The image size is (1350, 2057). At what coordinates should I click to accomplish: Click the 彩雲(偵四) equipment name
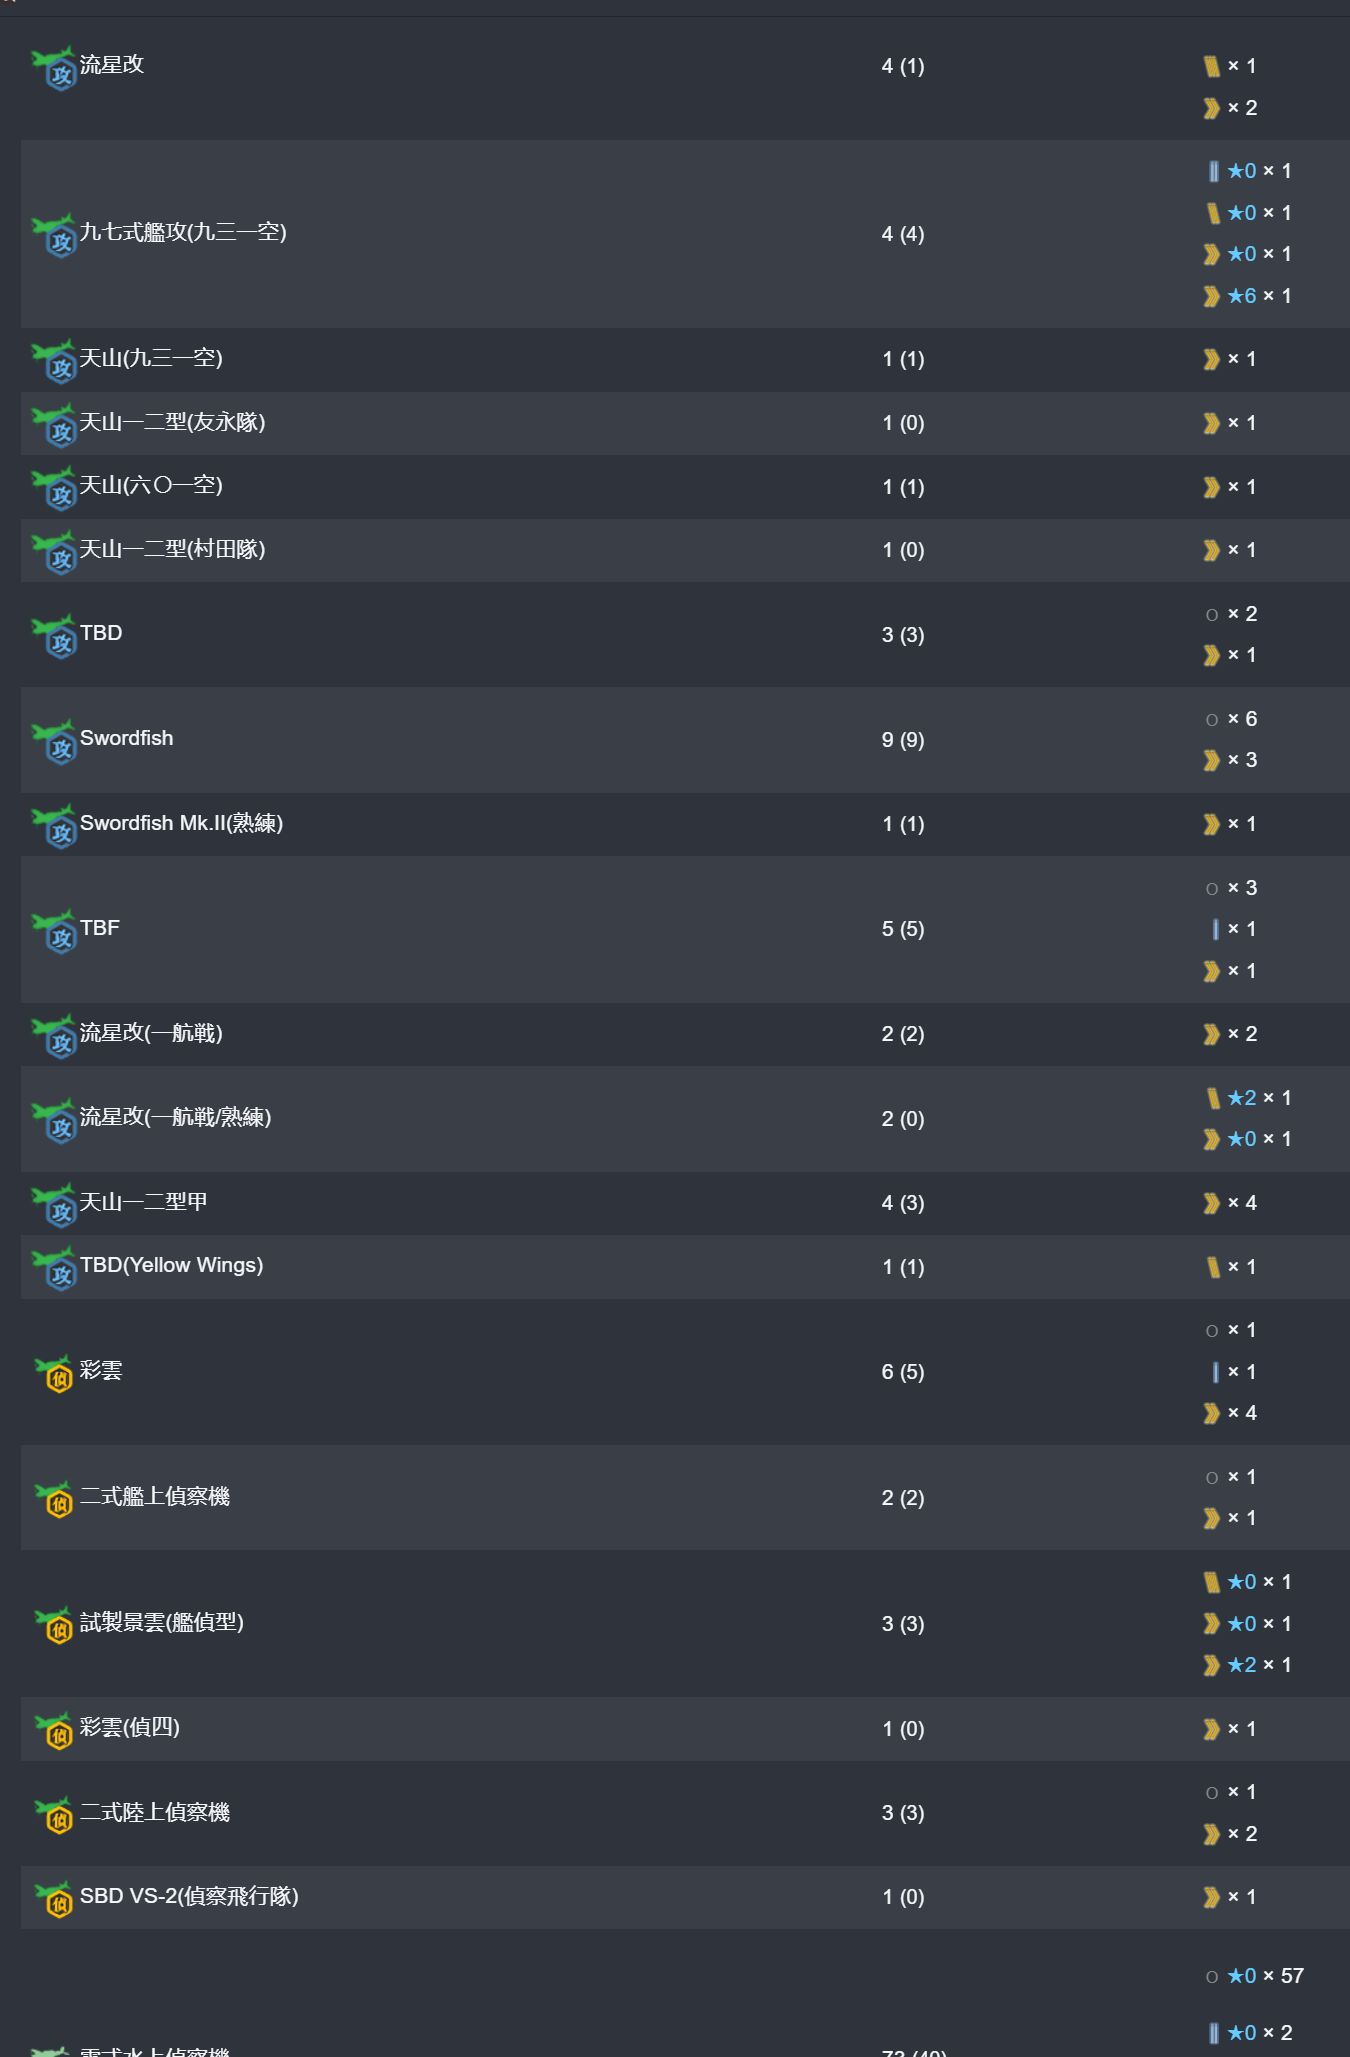(x=130, y=1728)
